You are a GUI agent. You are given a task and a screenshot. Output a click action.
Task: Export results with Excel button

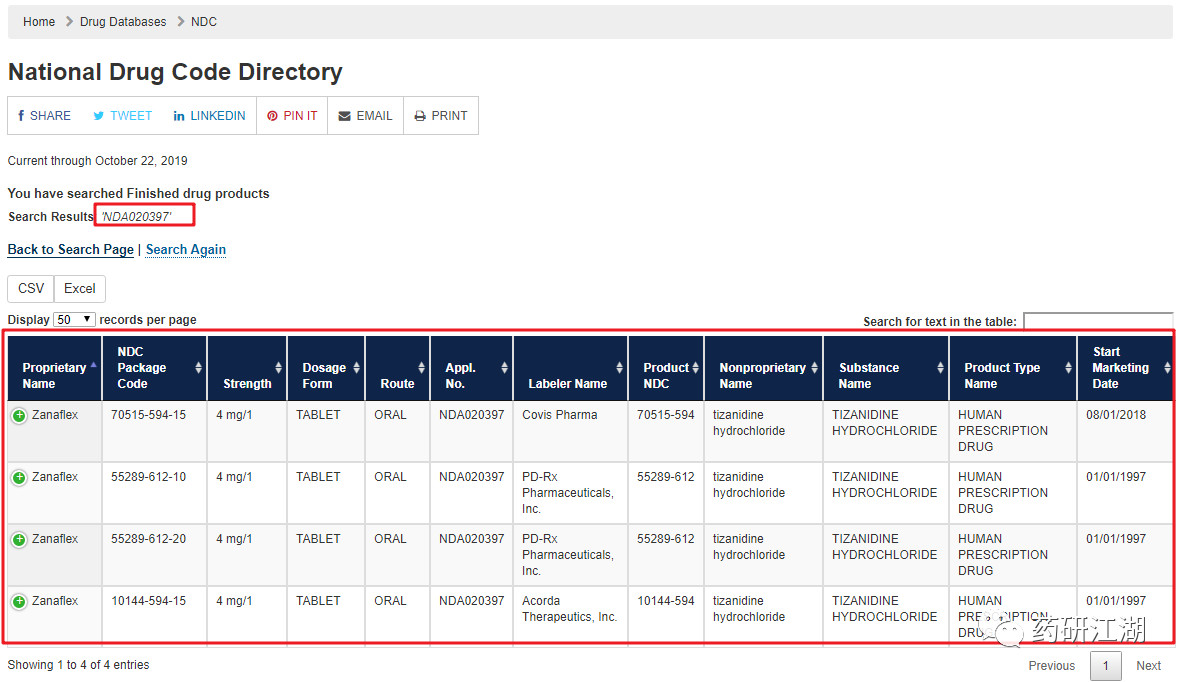click(x=80, y=289)
